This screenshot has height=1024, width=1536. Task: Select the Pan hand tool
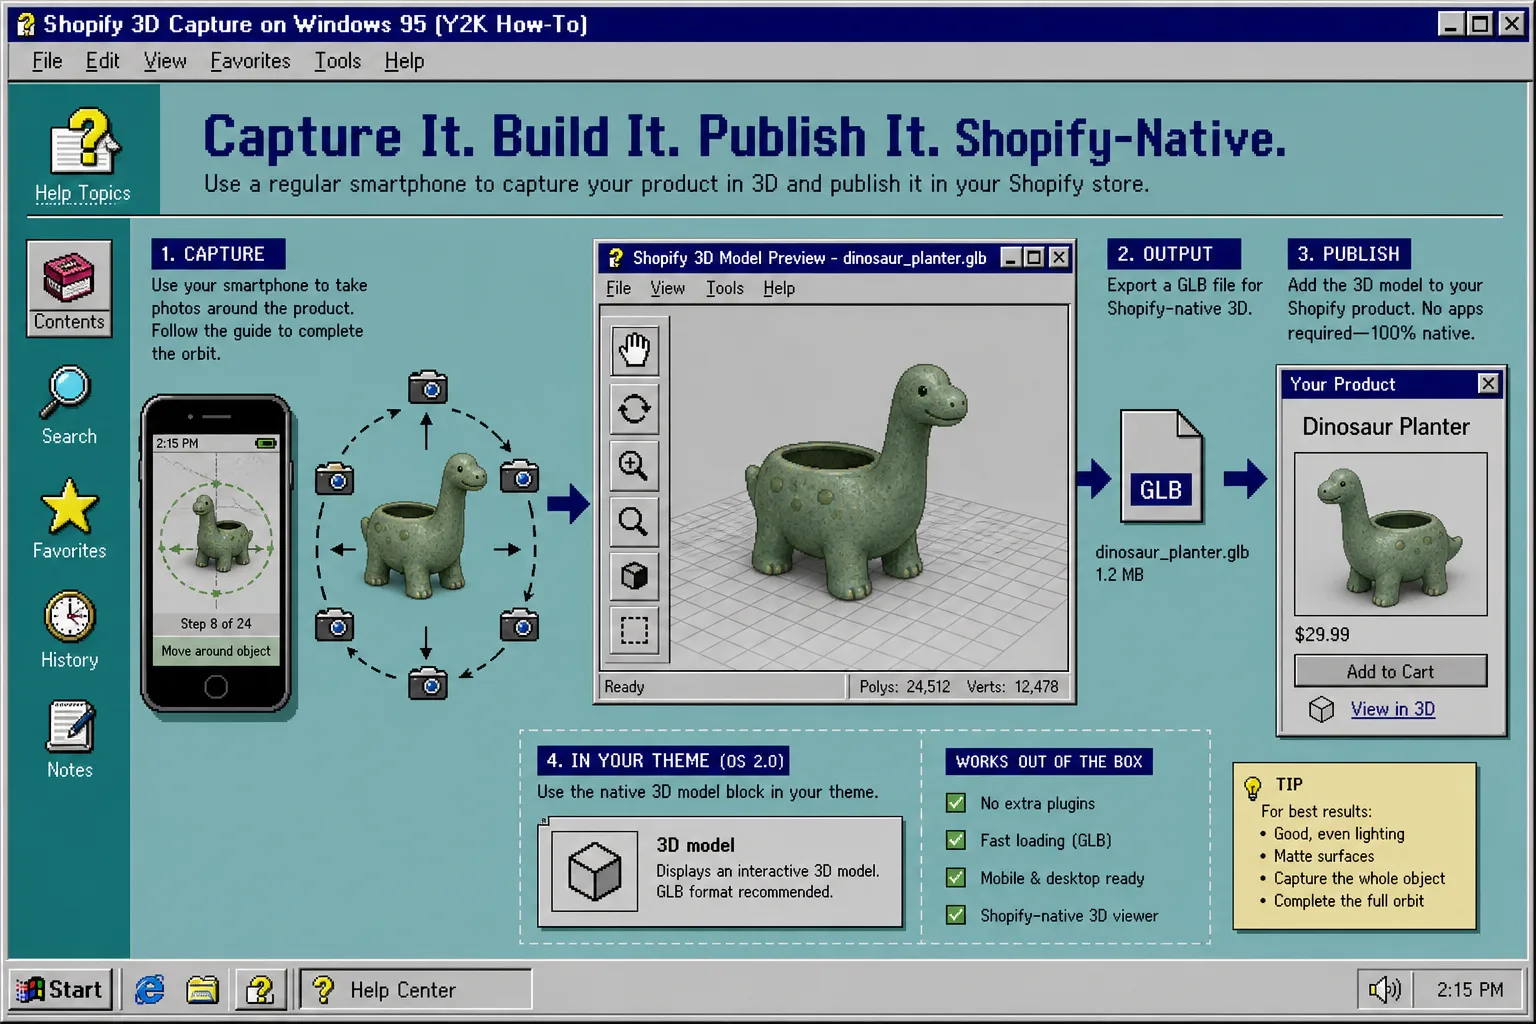pyautogui.click(x=634, y=350)
